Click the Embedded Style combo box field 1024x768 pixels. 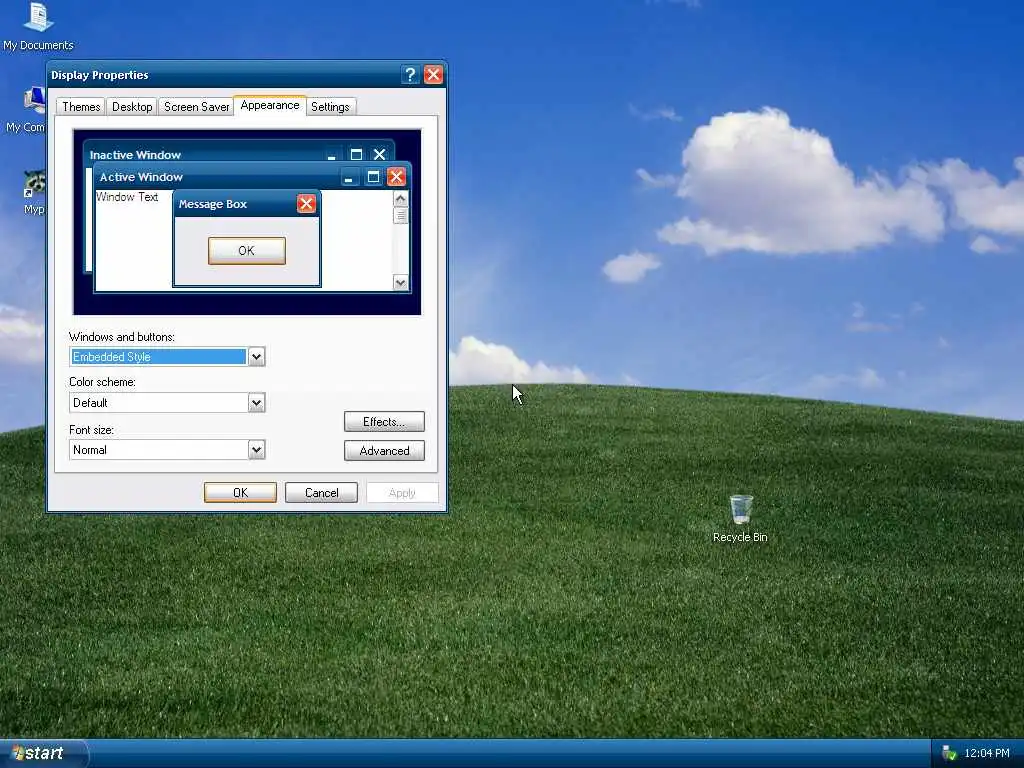tap(159, 357)
